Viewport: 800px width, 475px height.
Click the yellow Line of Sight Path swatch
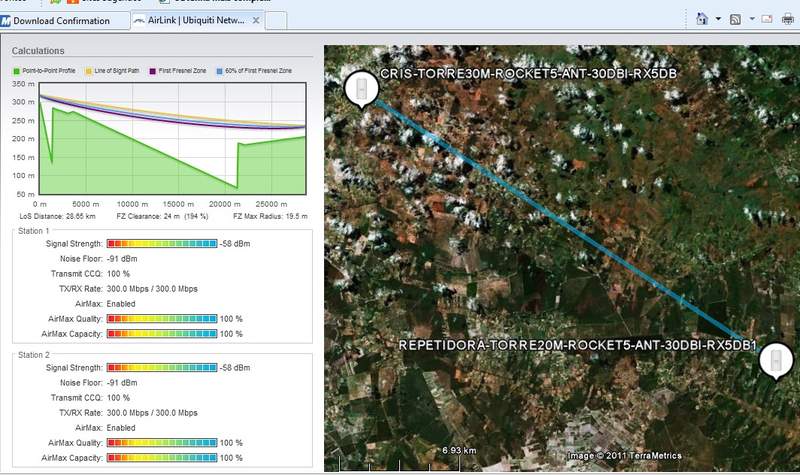pos(89,71)
